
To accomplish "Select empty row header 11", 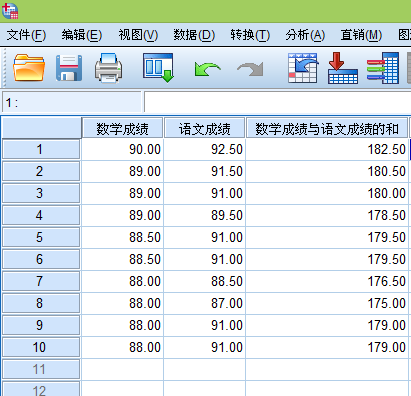I will pos(41,369).
